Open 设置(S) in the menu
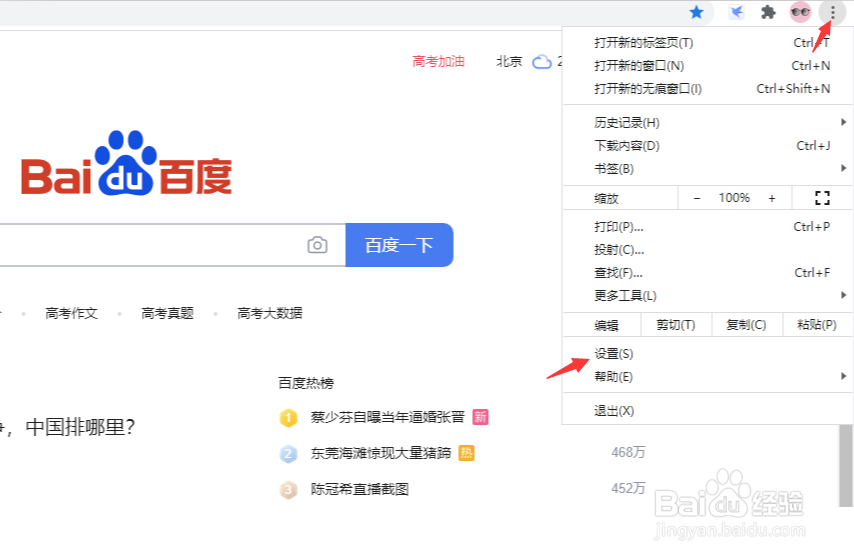Viewport: 854px width, 560px height. point(707,354)
